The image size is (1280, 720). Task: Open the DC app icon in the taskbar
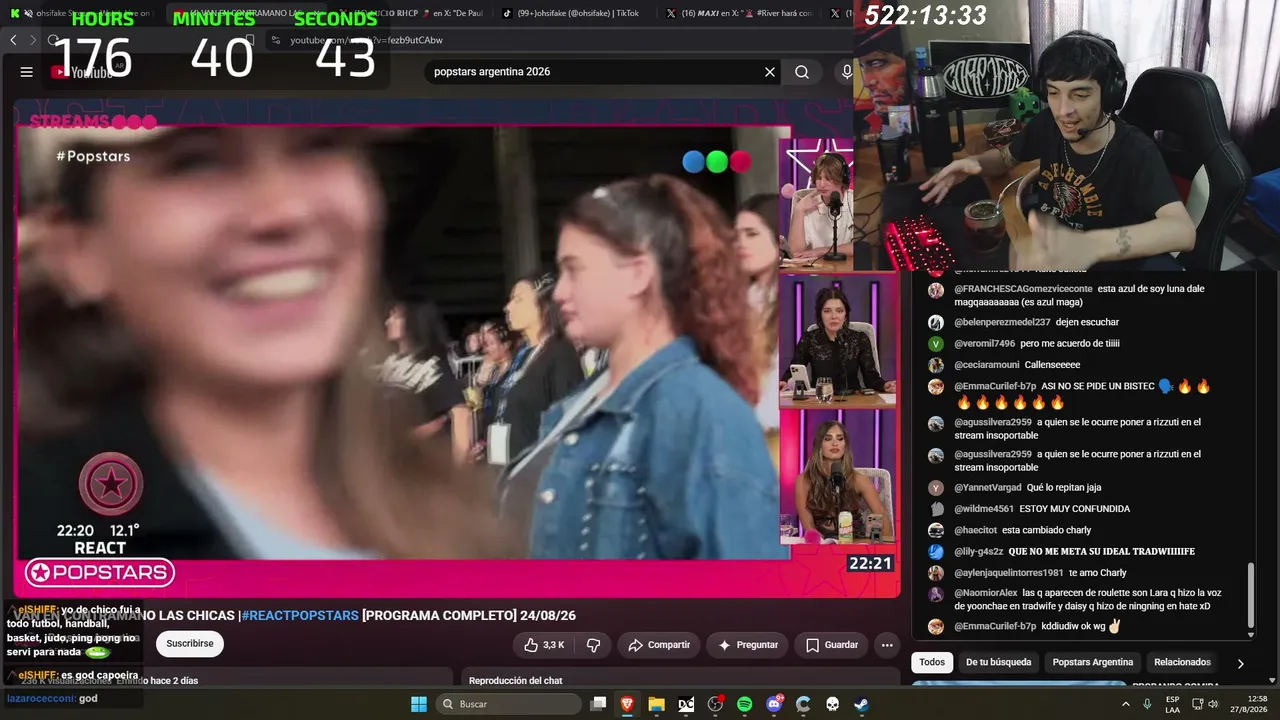(686, 704)
